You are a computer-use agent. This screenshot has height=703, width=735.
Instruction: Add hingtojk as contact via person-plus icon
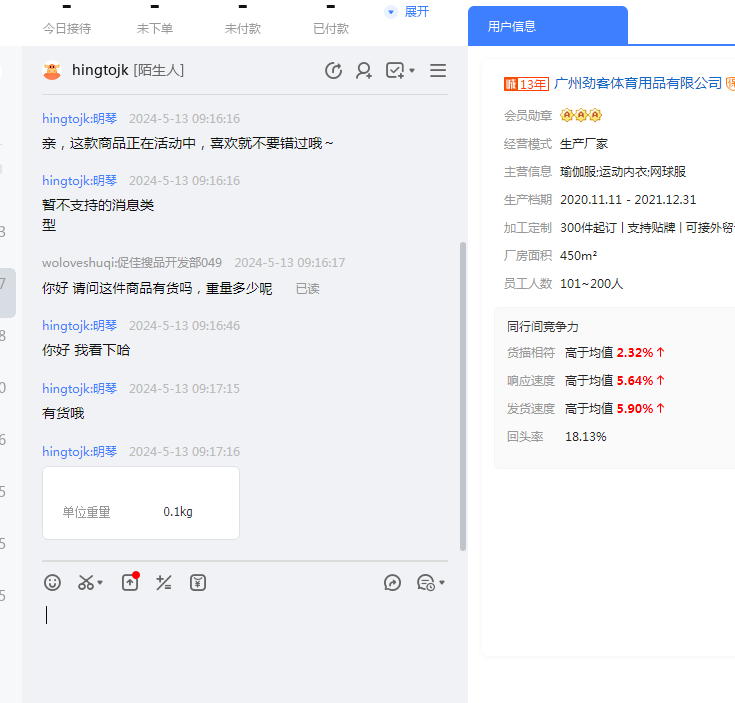pos(364,71)
